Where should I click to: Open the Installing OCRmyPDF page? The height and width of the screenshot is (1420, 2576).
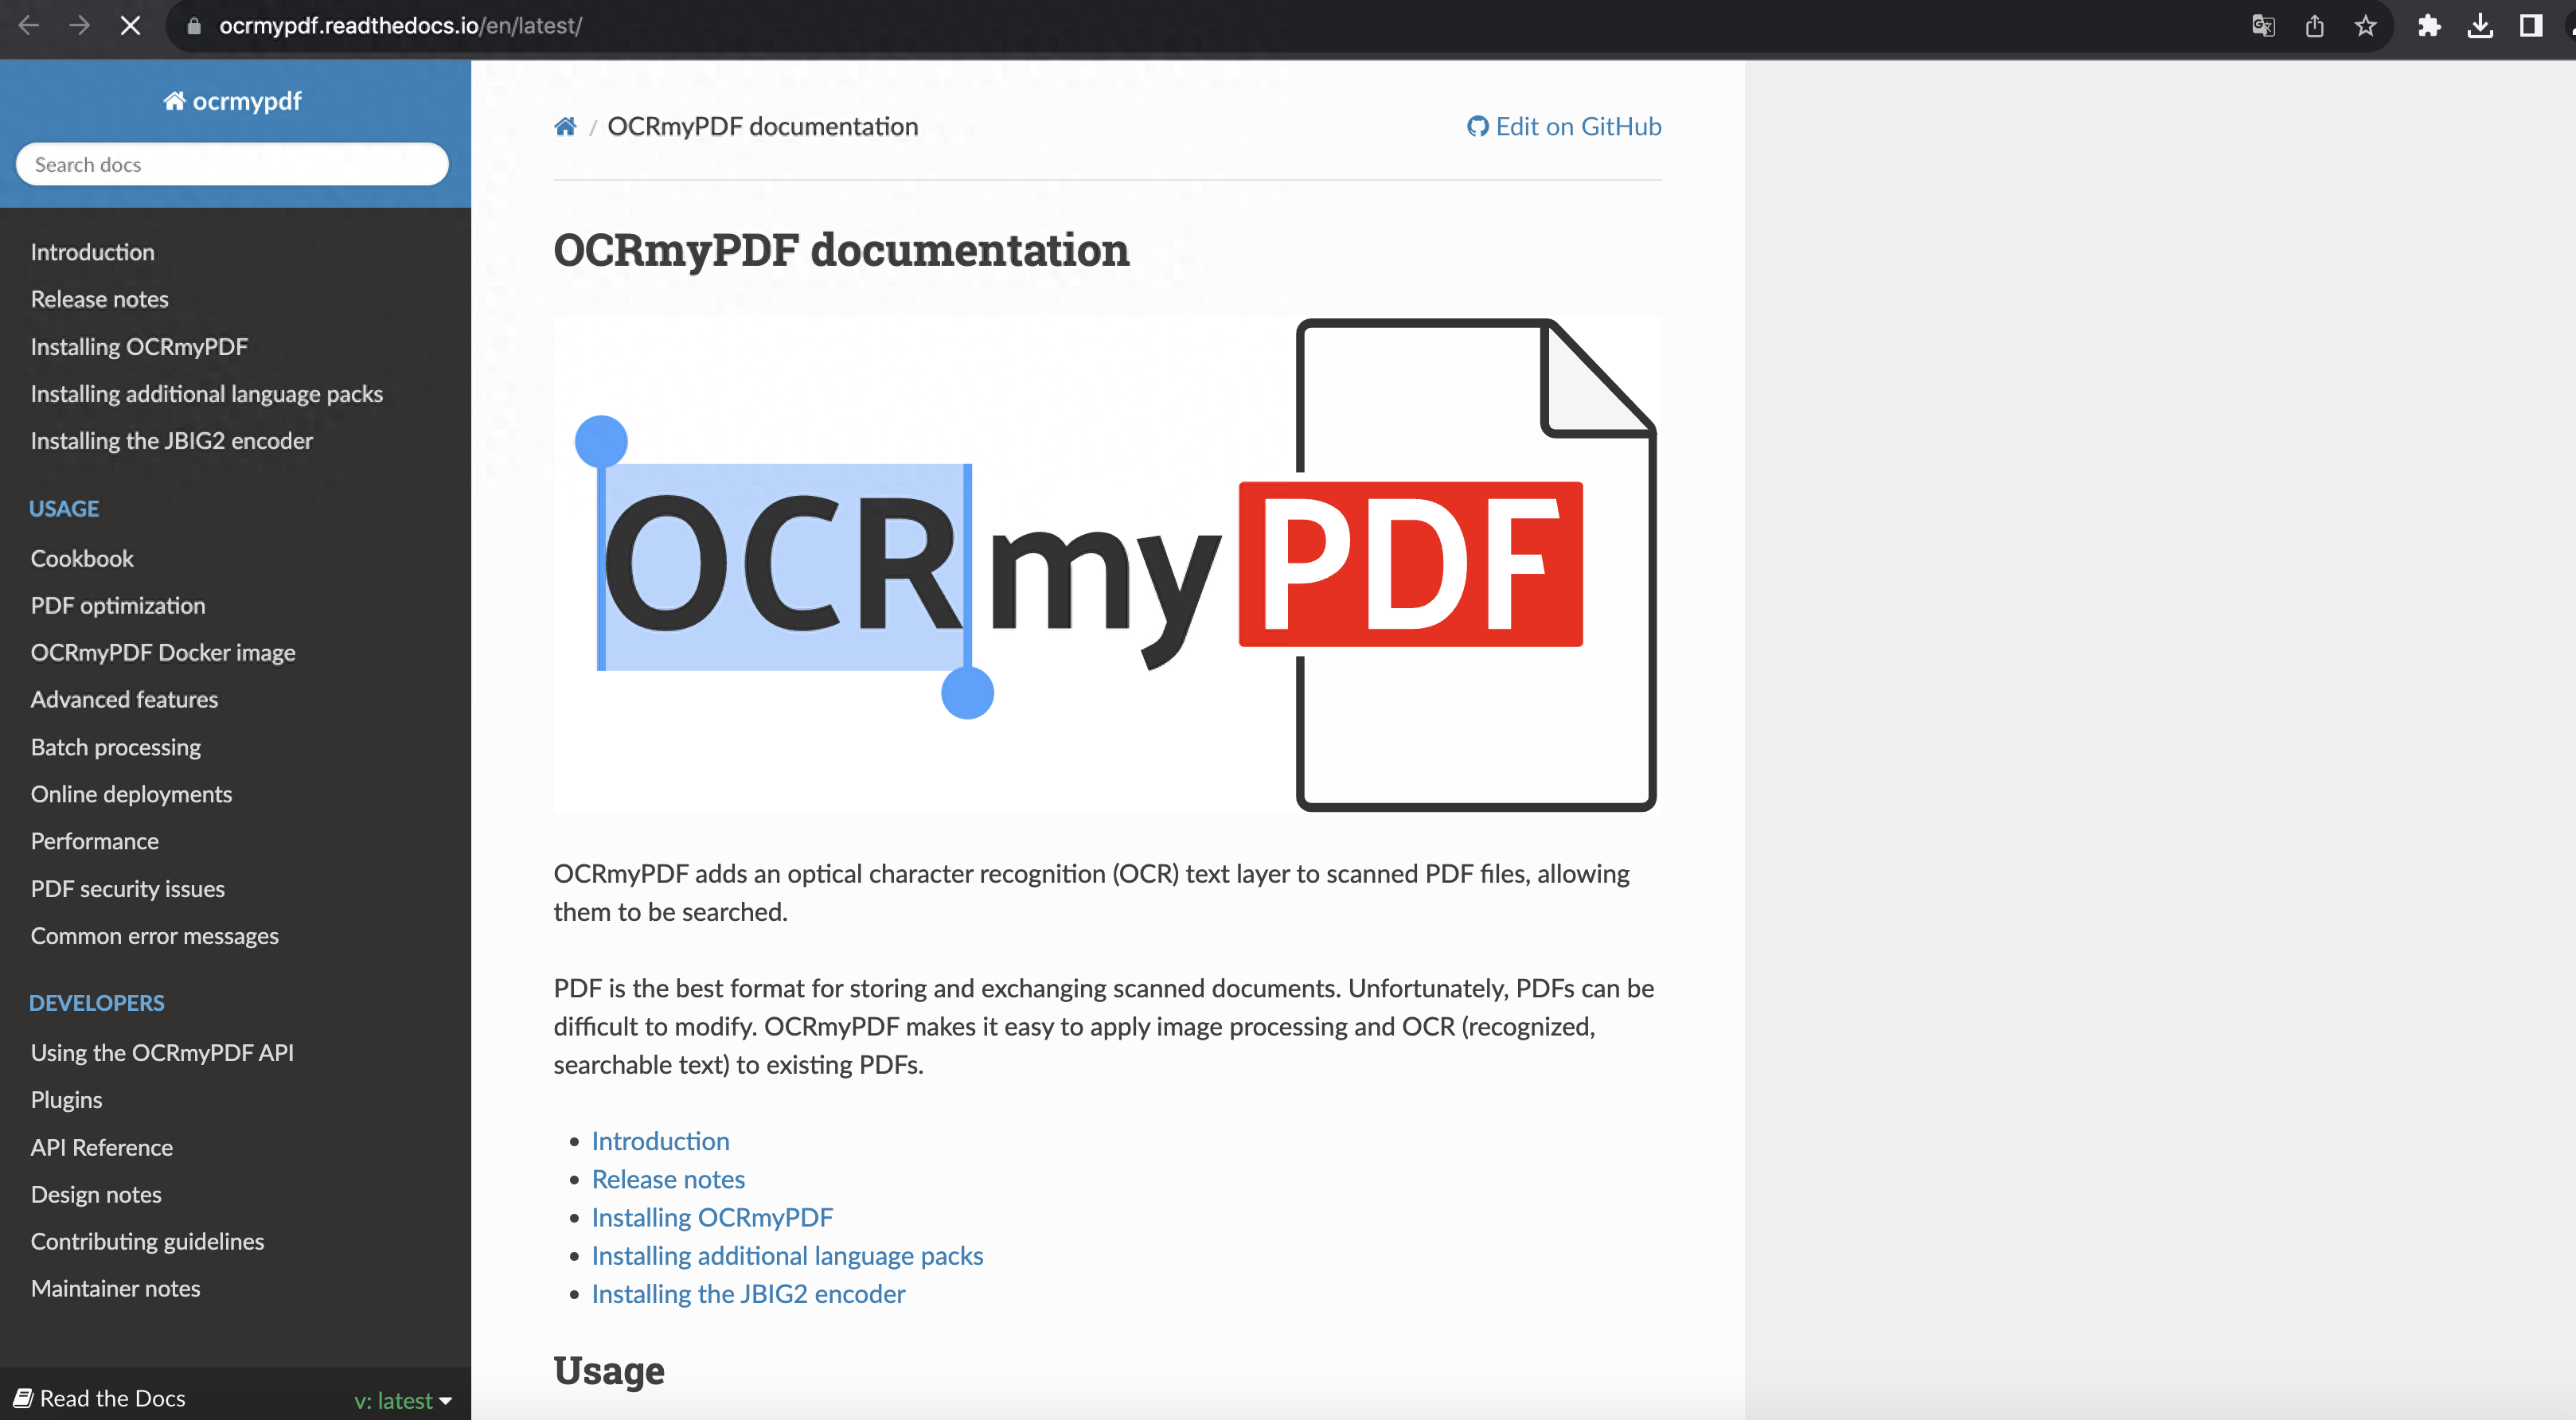[139, 345]
